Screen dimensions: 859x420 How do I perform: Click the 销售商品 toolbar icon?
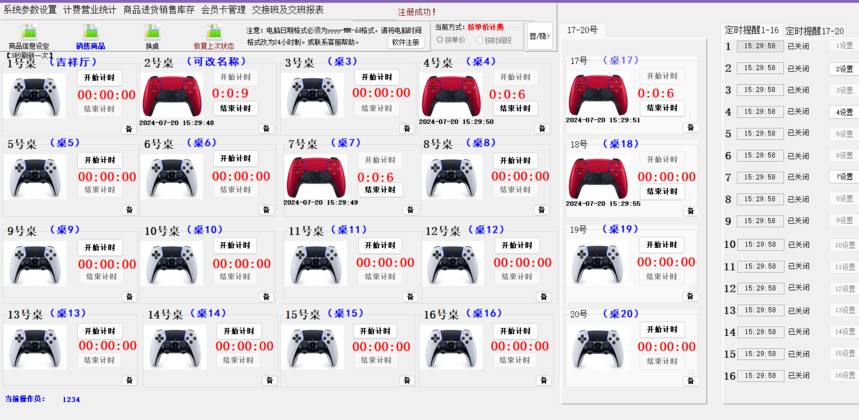(x=90, y=37)
